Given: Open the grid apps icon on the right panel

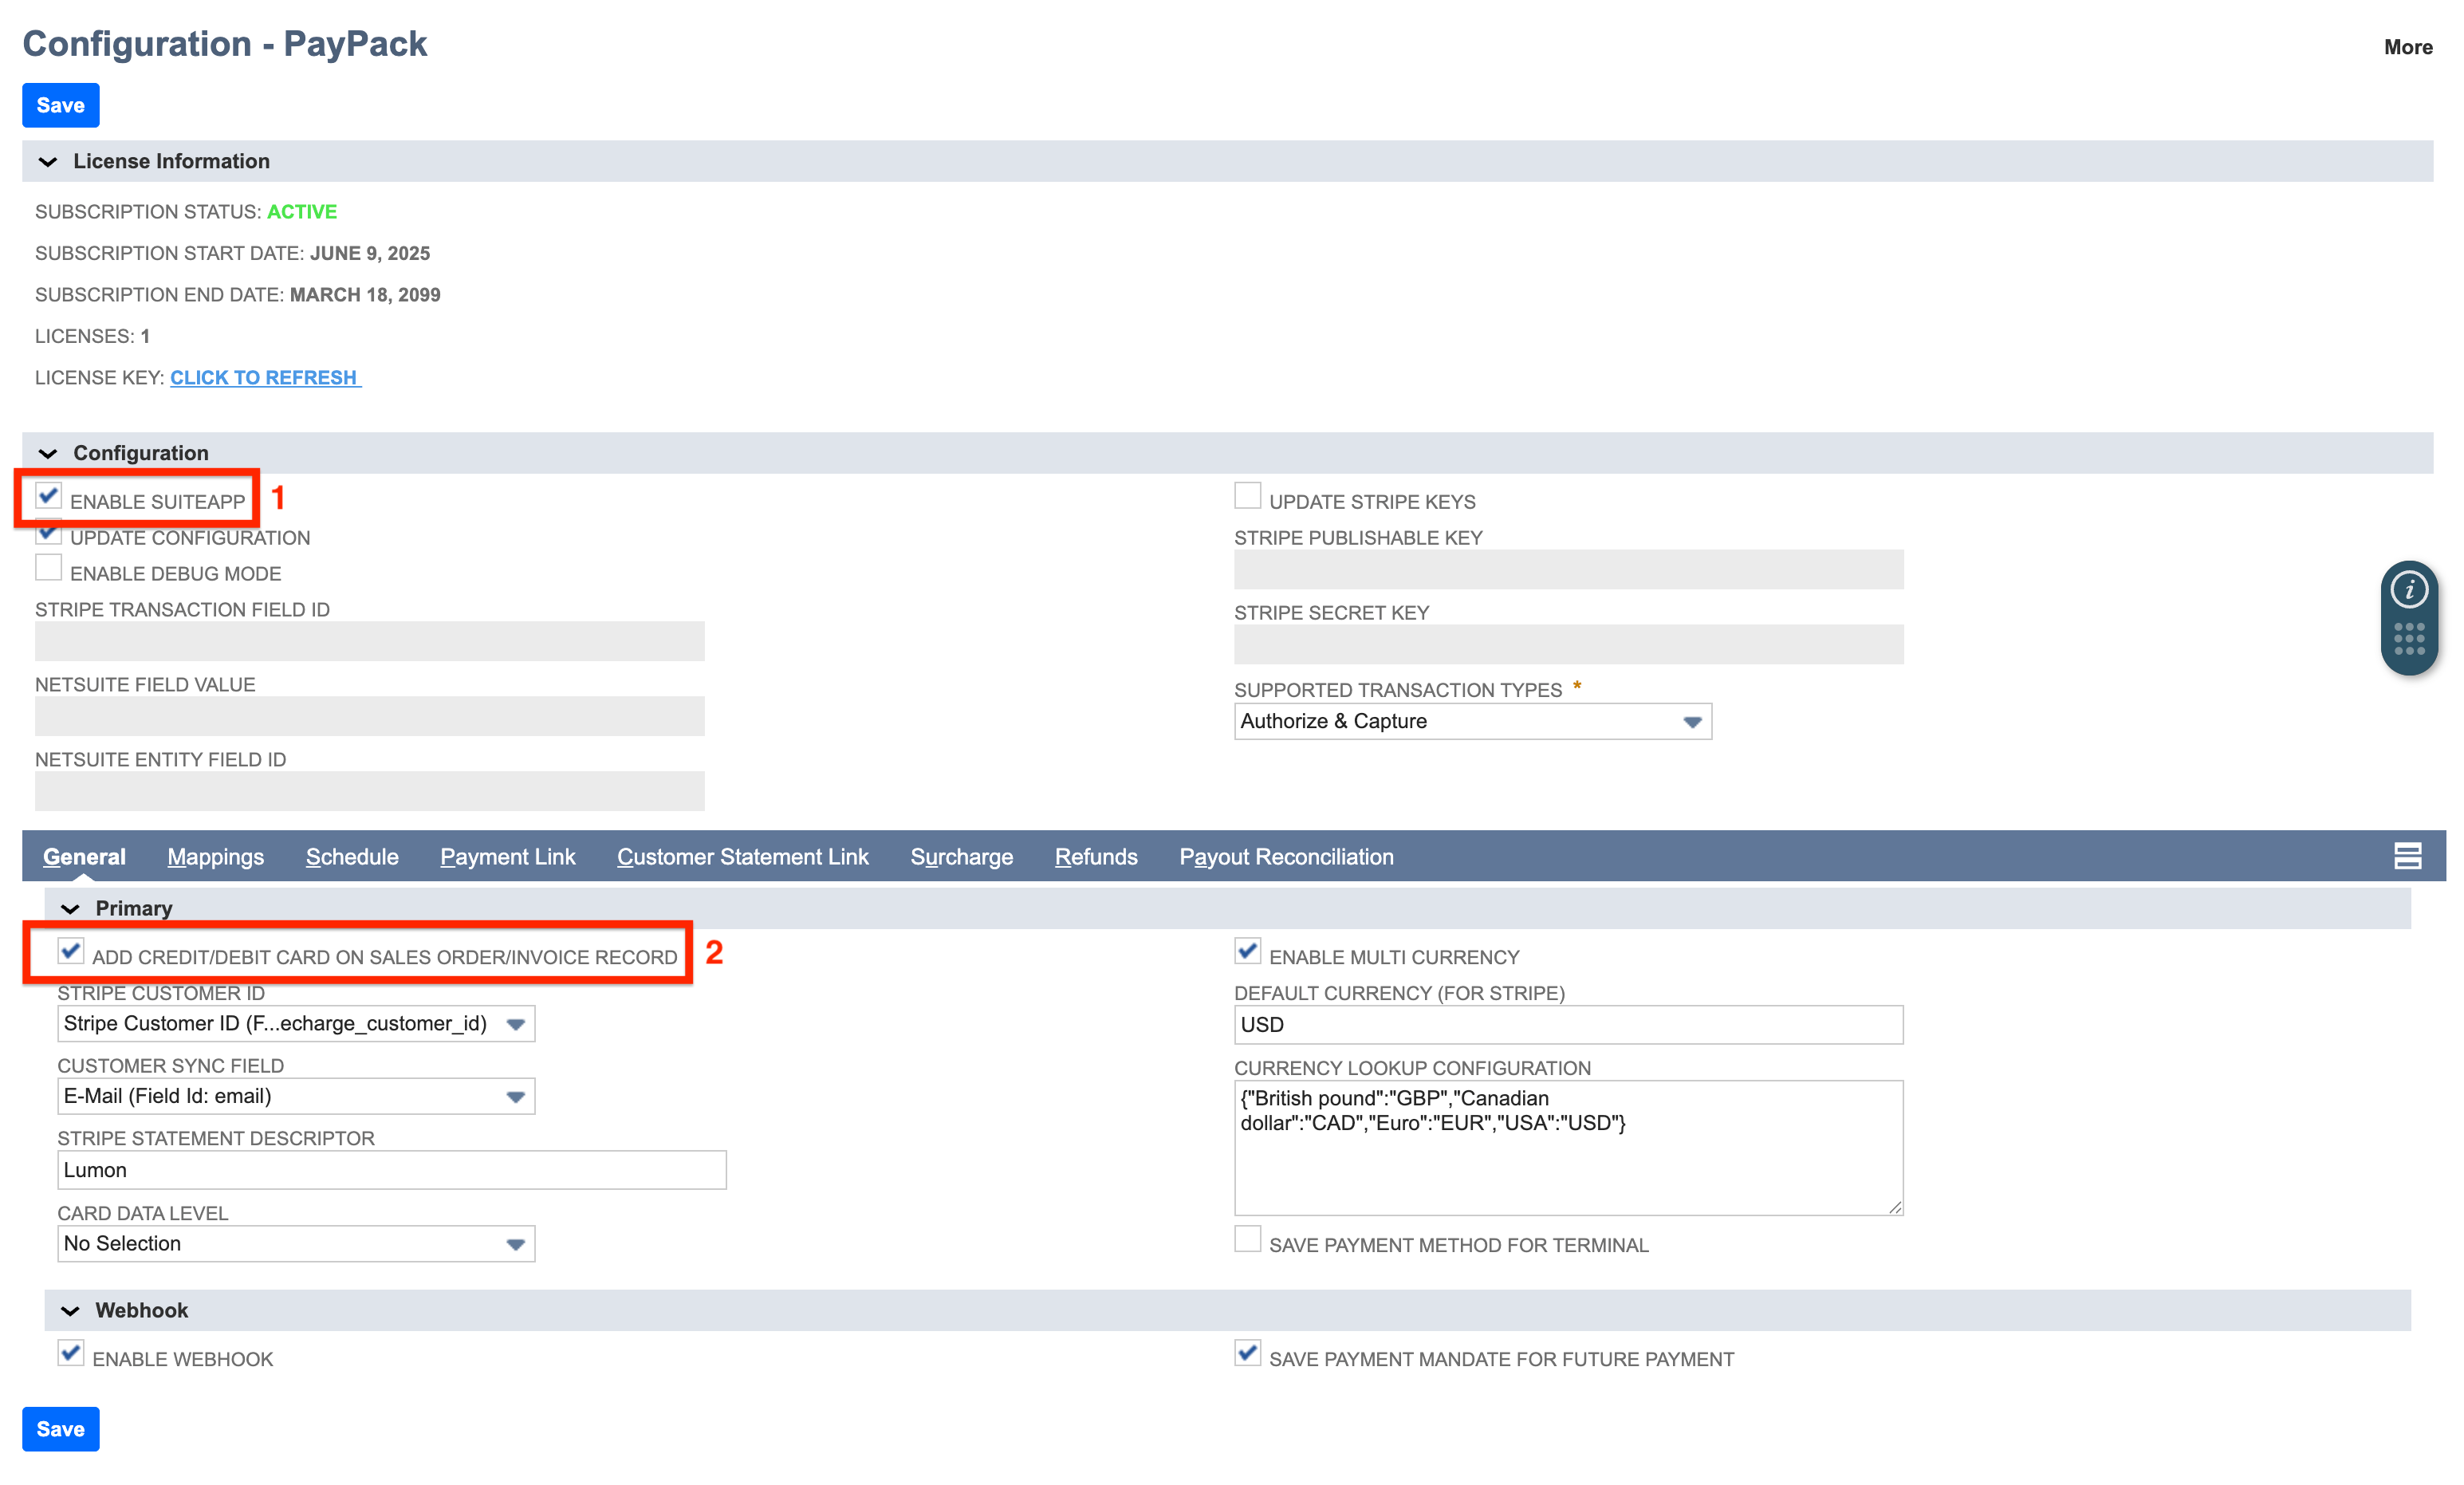Looking at the screenshot, I should click(2410, 640).
